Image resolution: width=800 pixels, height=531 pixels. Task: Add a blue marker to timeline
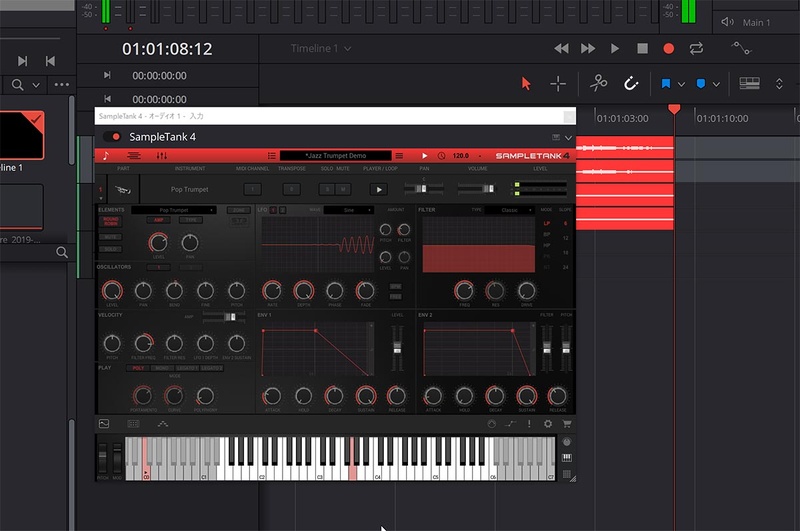(x=701, y=84)
